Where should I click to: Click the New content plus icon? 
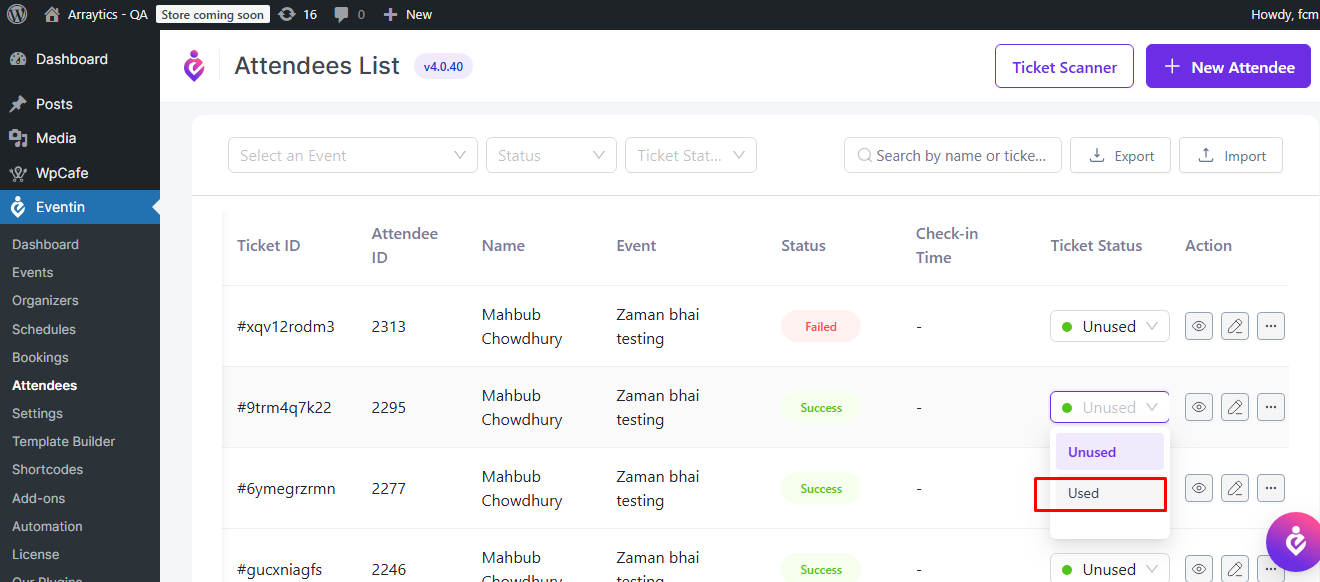click(390, 14)
